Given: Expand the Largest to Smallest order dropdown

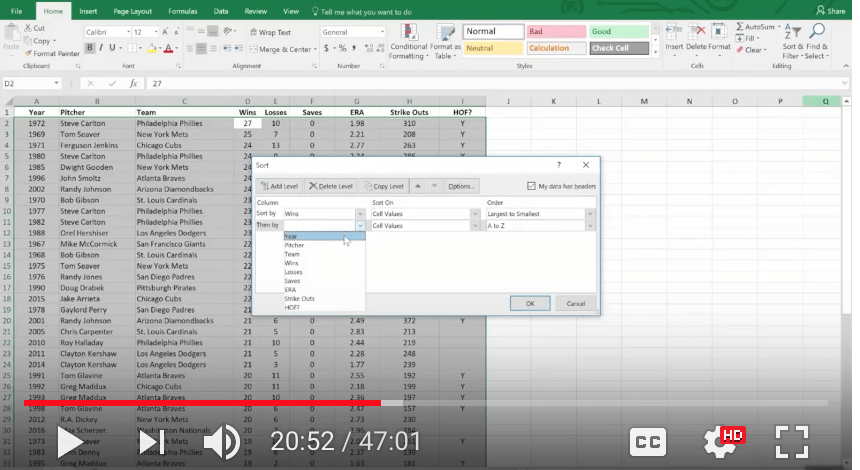Looking at the screenshot, I should point(590,214).
